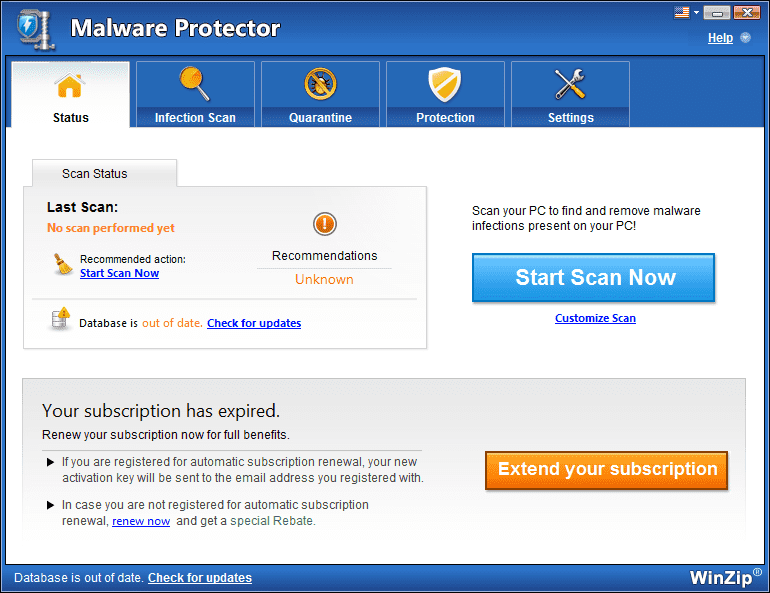Image resolution: width=770 pixels, height=593 pixels.
Task: Expand the Help dropdown arrow
Action: pos(745,38)
